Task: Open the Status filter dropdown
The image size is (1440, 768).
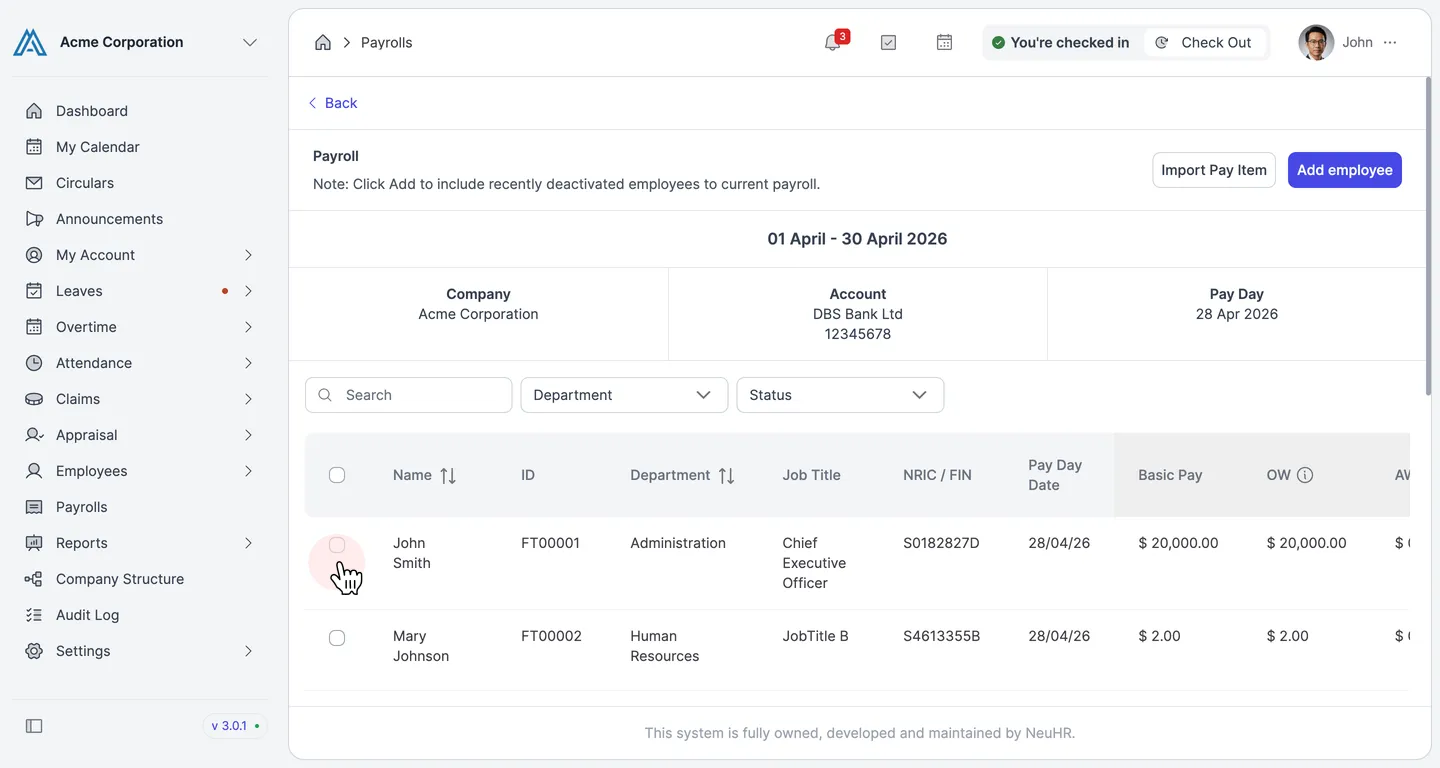Action: click(840, 395)
